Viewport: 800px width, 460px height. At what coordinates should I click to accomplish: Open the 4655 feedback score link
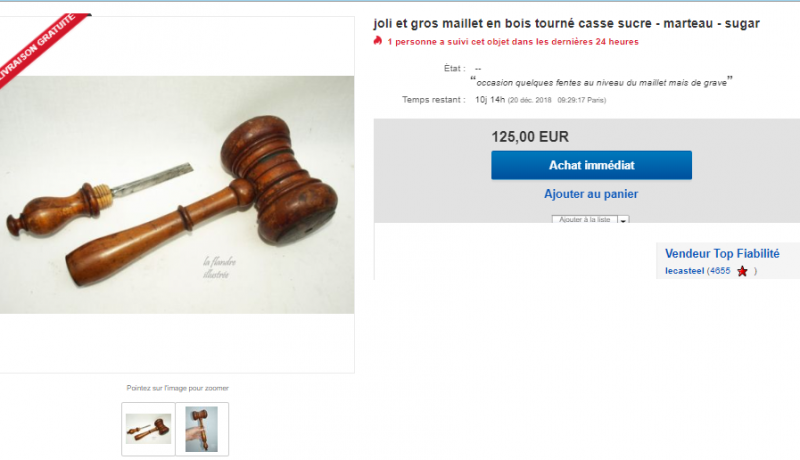point(720,271)
